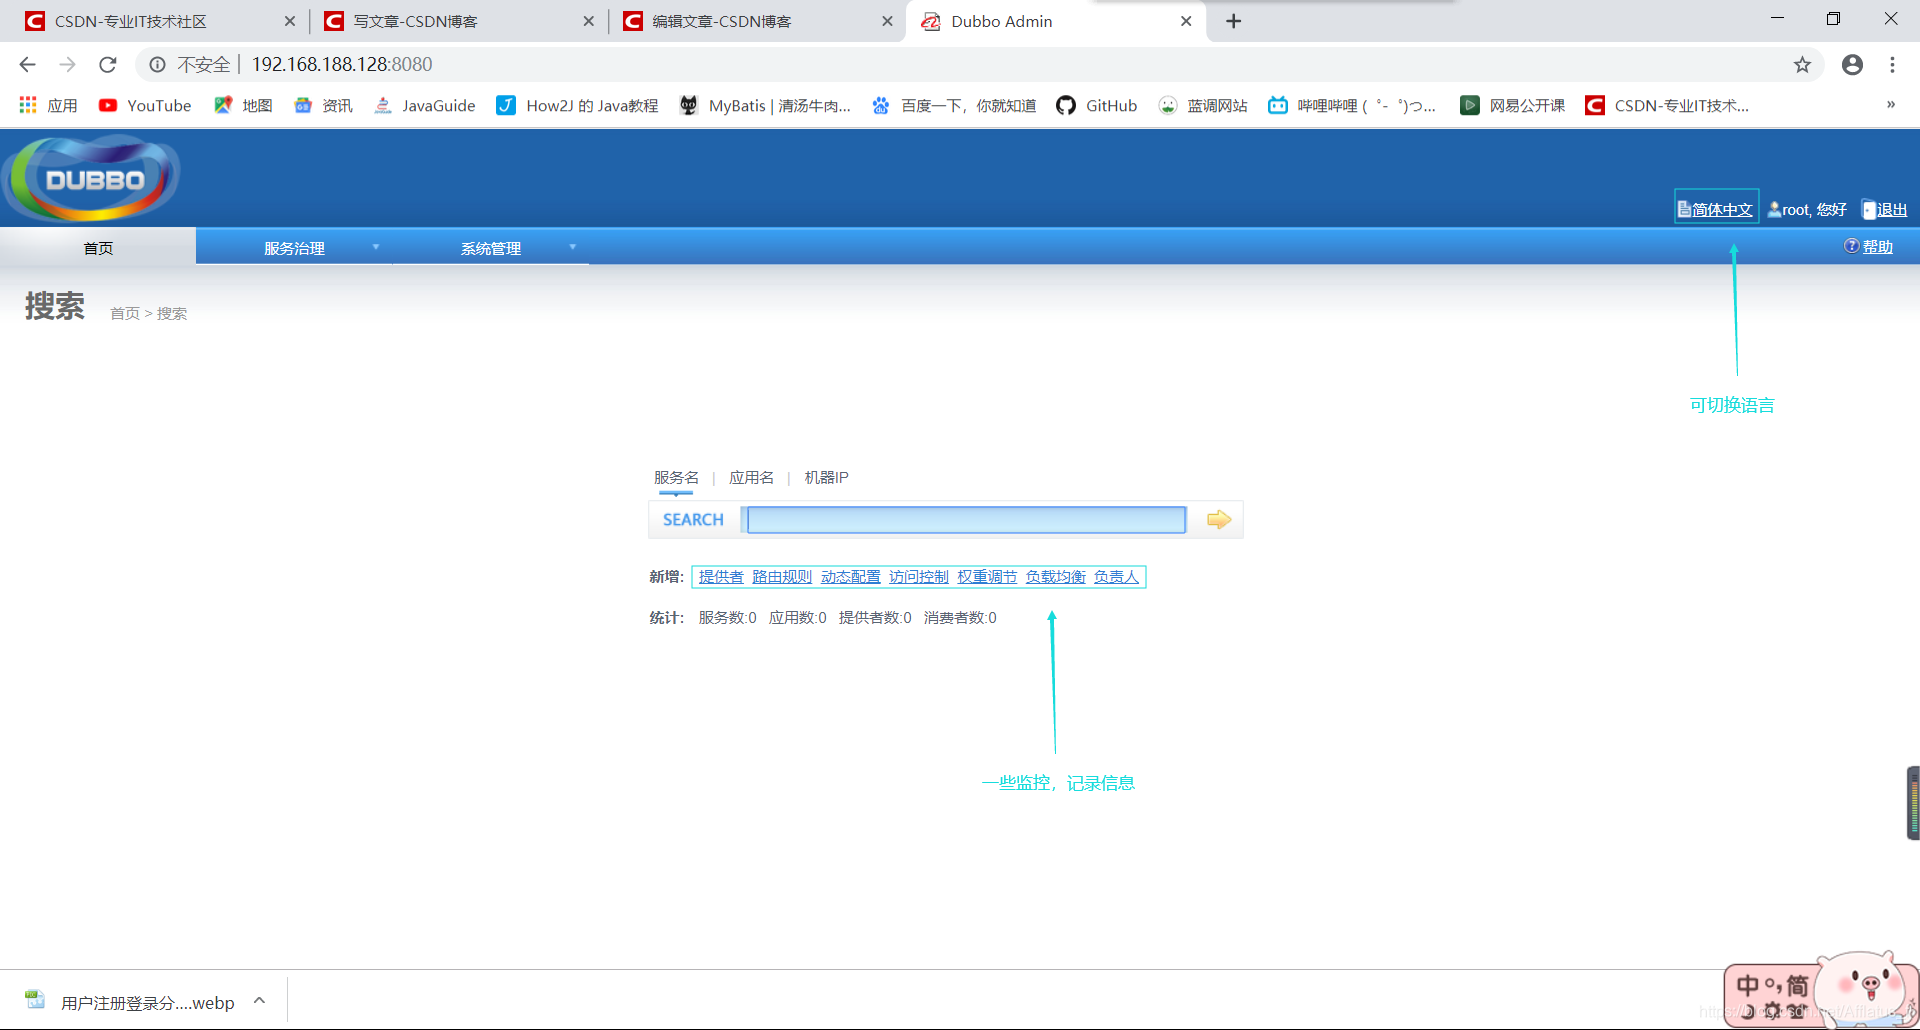The image size is (1920, 1030).
Task: Select the 机器IP search tab
Action: (827, 477)
